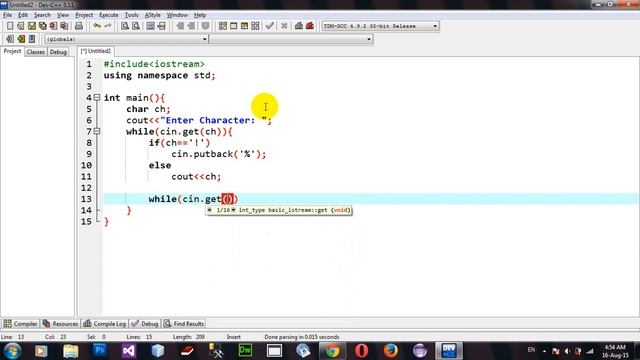Click the previous overload arrow in calltip
Viewport: 640px width, 360px height.
[x=209, y=210]
